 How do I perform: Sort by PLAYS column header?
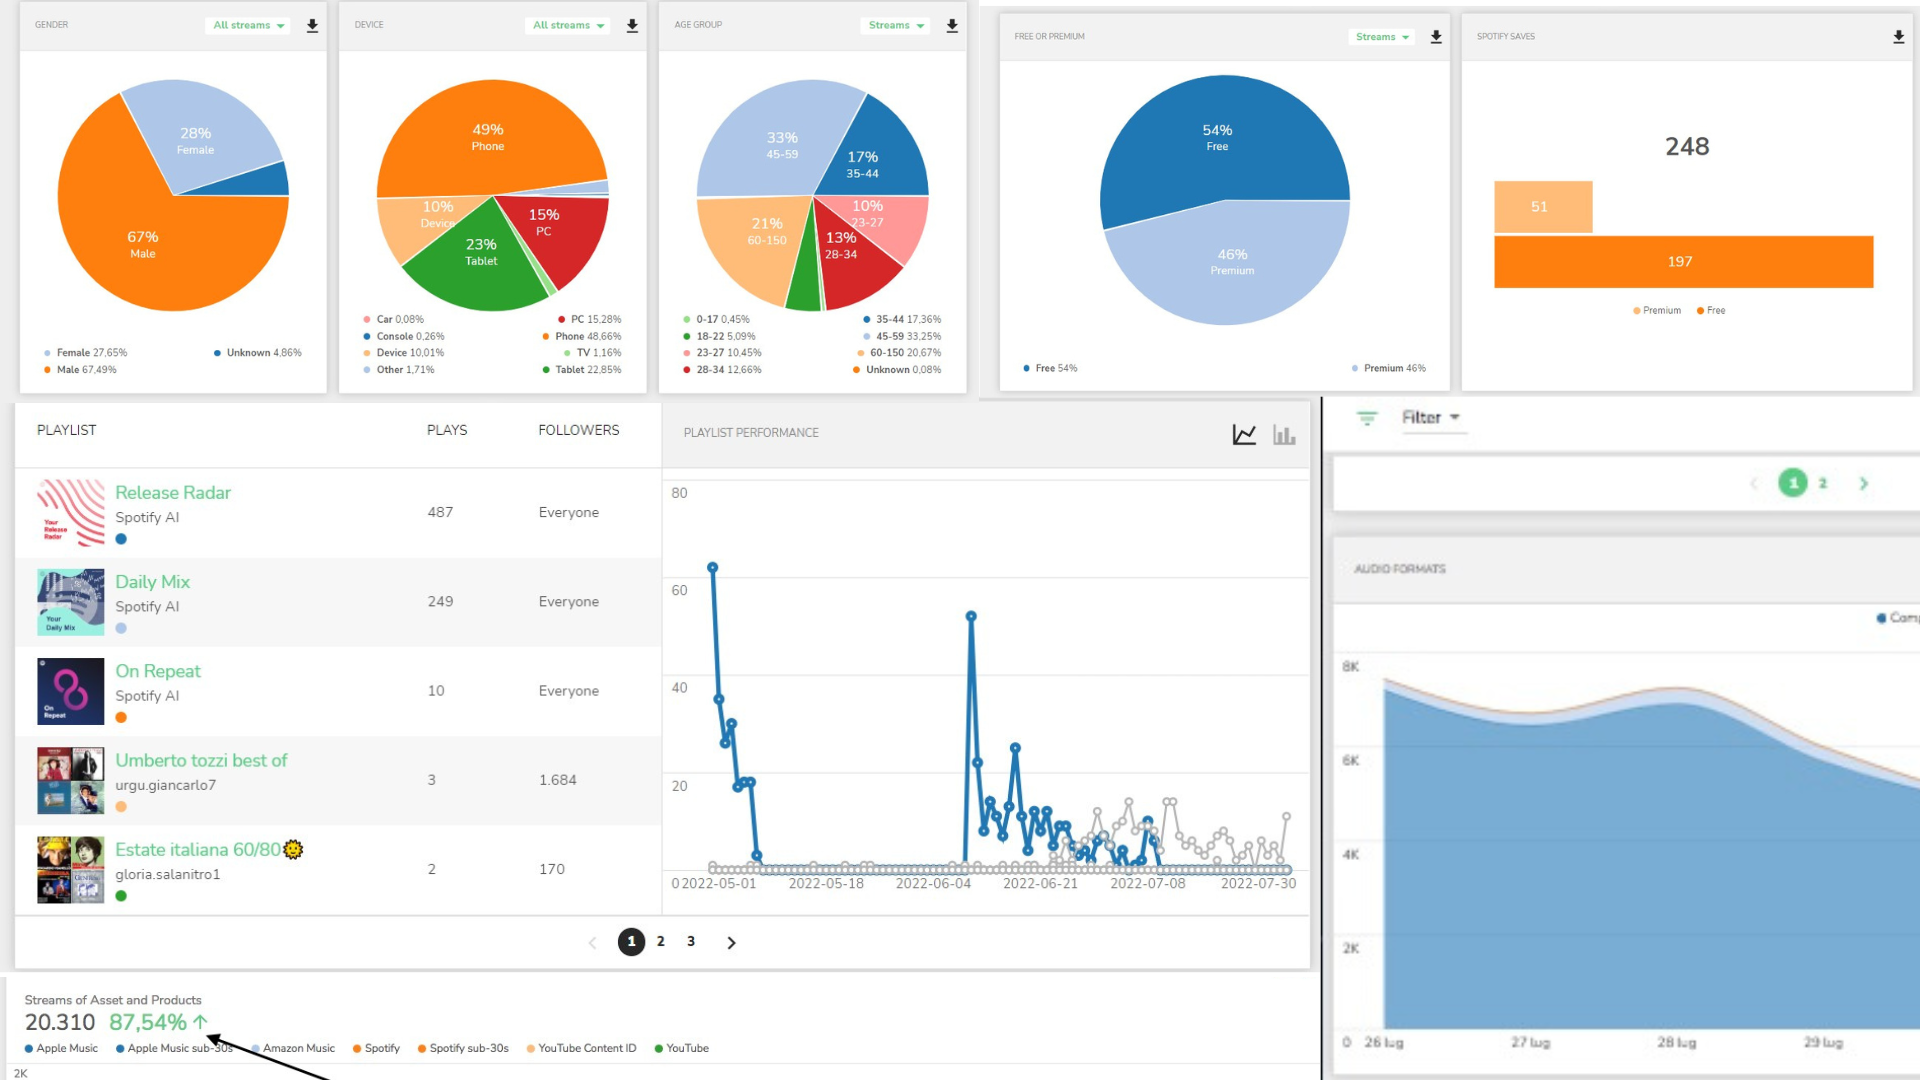pos(447,430)
